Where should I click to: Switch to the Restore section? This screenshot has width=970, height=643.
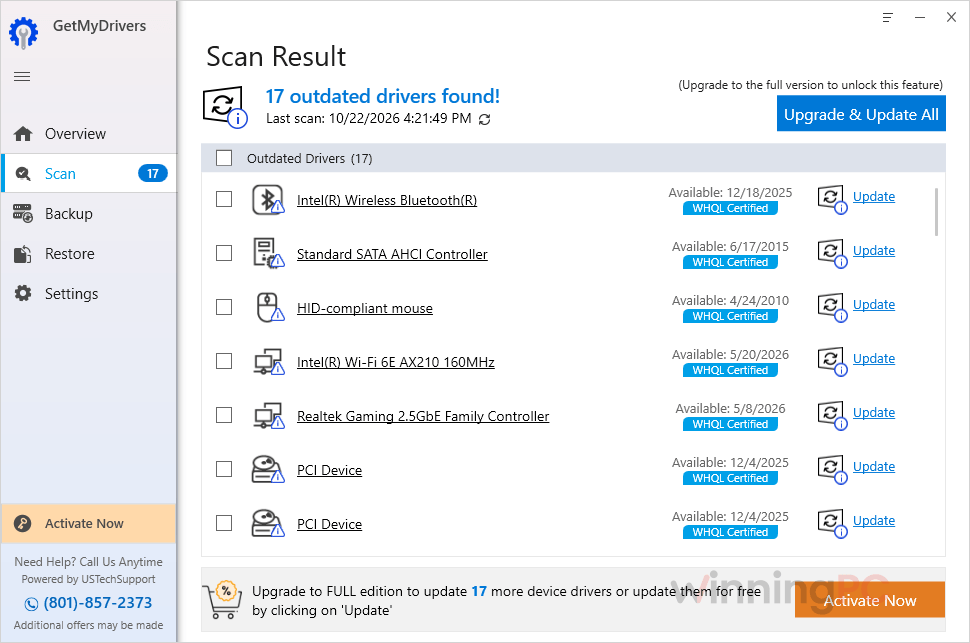coord(88,254)
